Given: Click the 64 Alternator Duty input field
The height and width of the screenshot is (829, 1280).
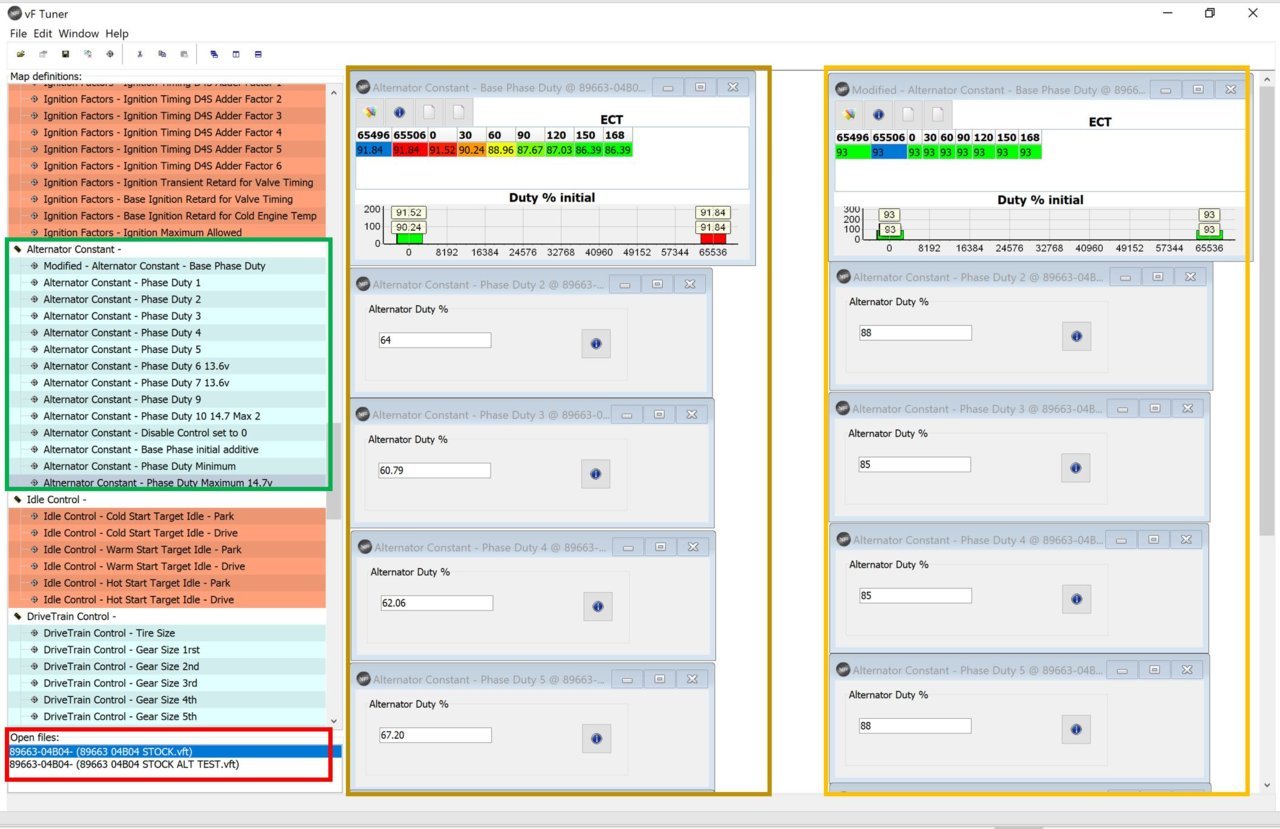Looking at the screenshot, I should click(x=435, y=340).
